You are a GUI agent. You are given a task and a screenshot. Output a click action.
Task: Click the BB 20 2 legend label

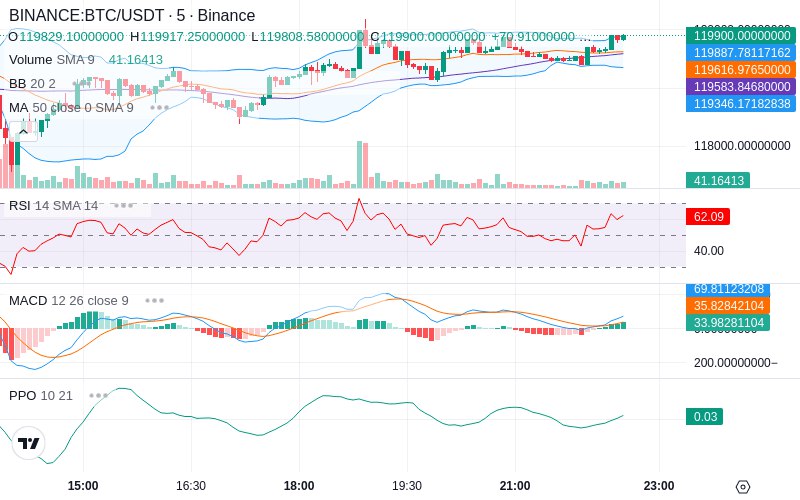pyautogui.click(x=32, y=83)
